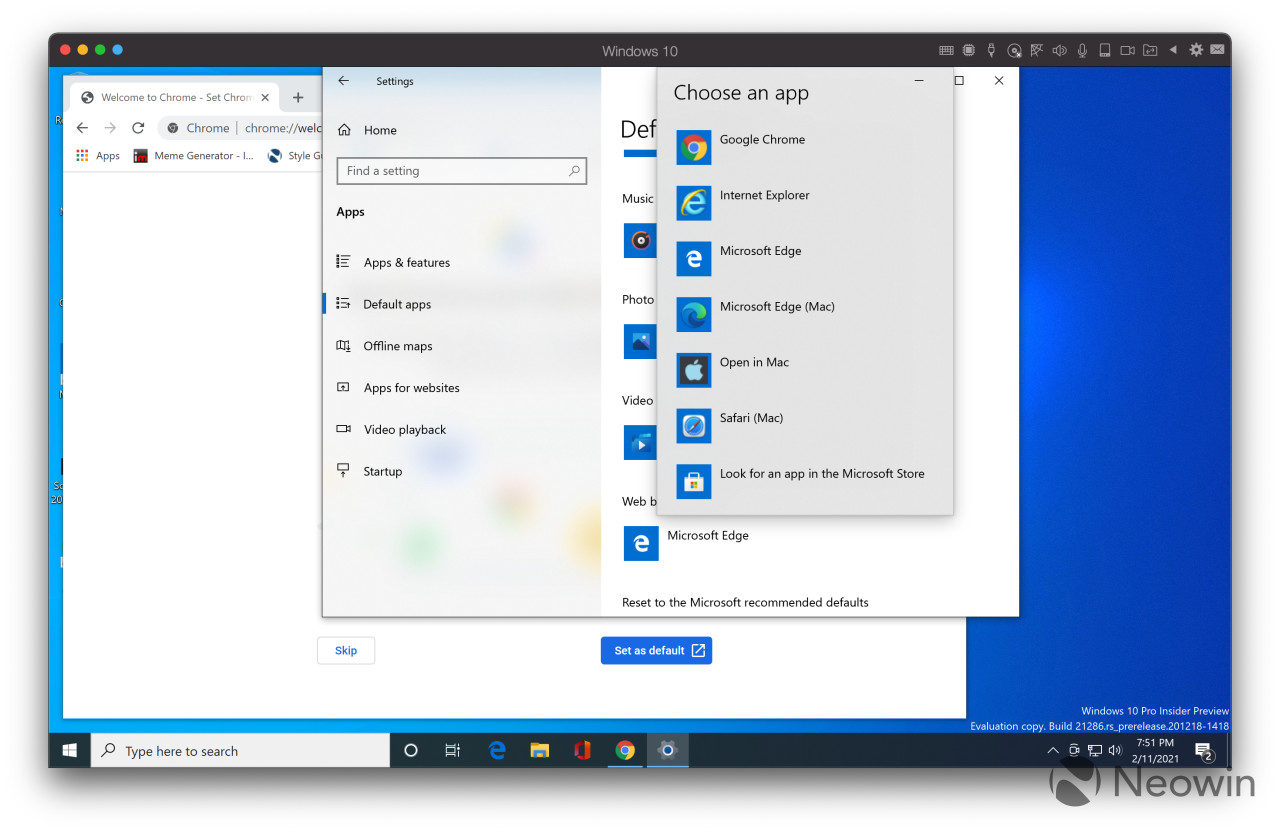This screenshot has width=1280, height=832.
Task: Click Chrome's back navigation arrow
Action: (83, 128)
